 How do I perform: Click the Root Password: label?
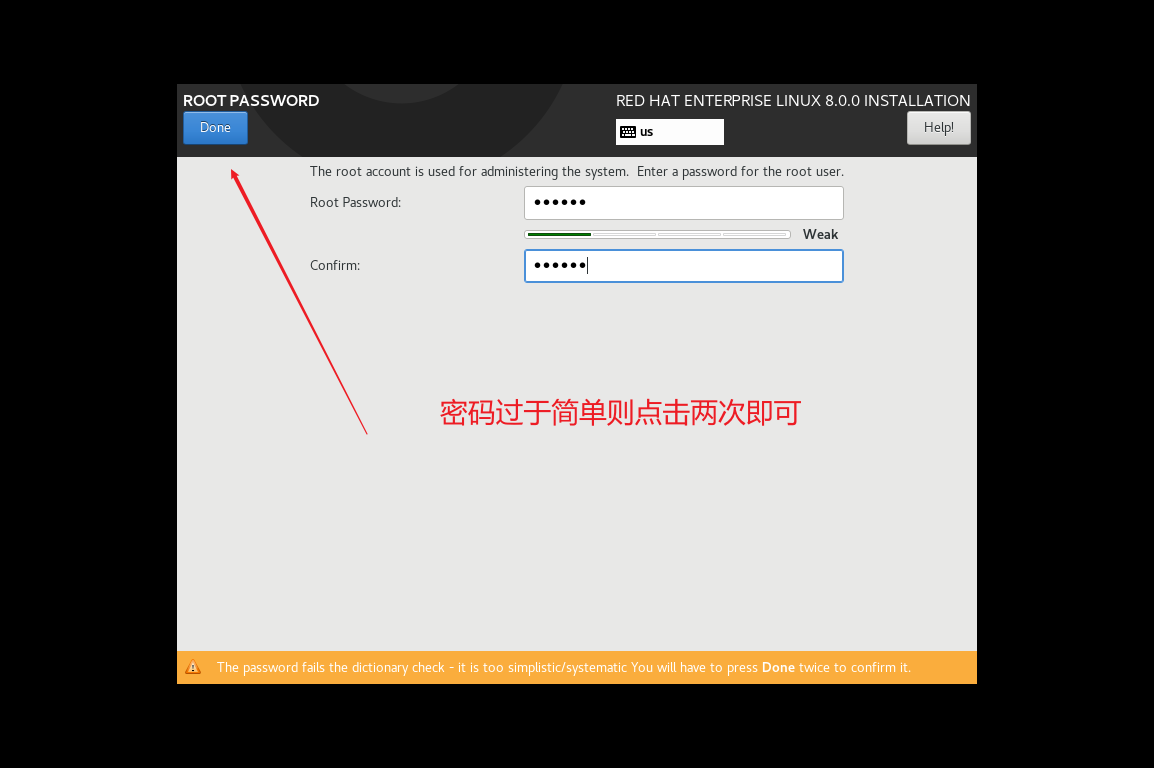coord(355,203)
